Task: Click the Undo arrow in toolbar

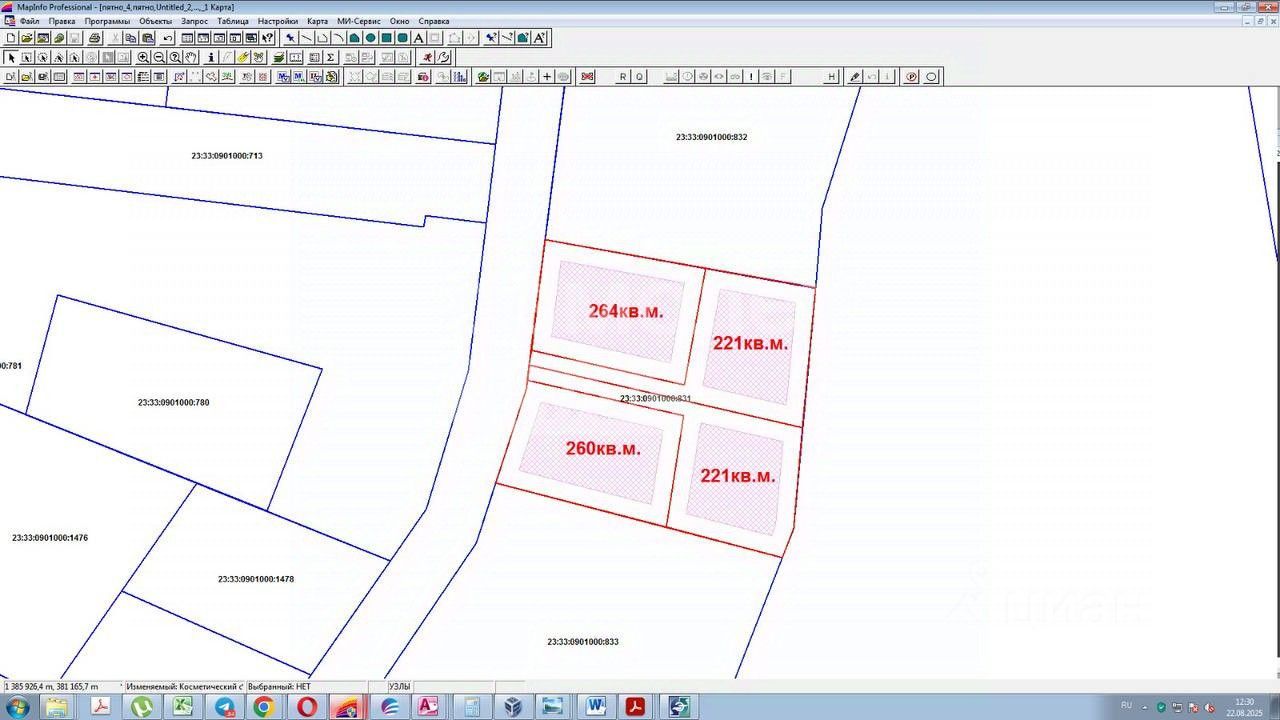Action: tap(168, 38)
